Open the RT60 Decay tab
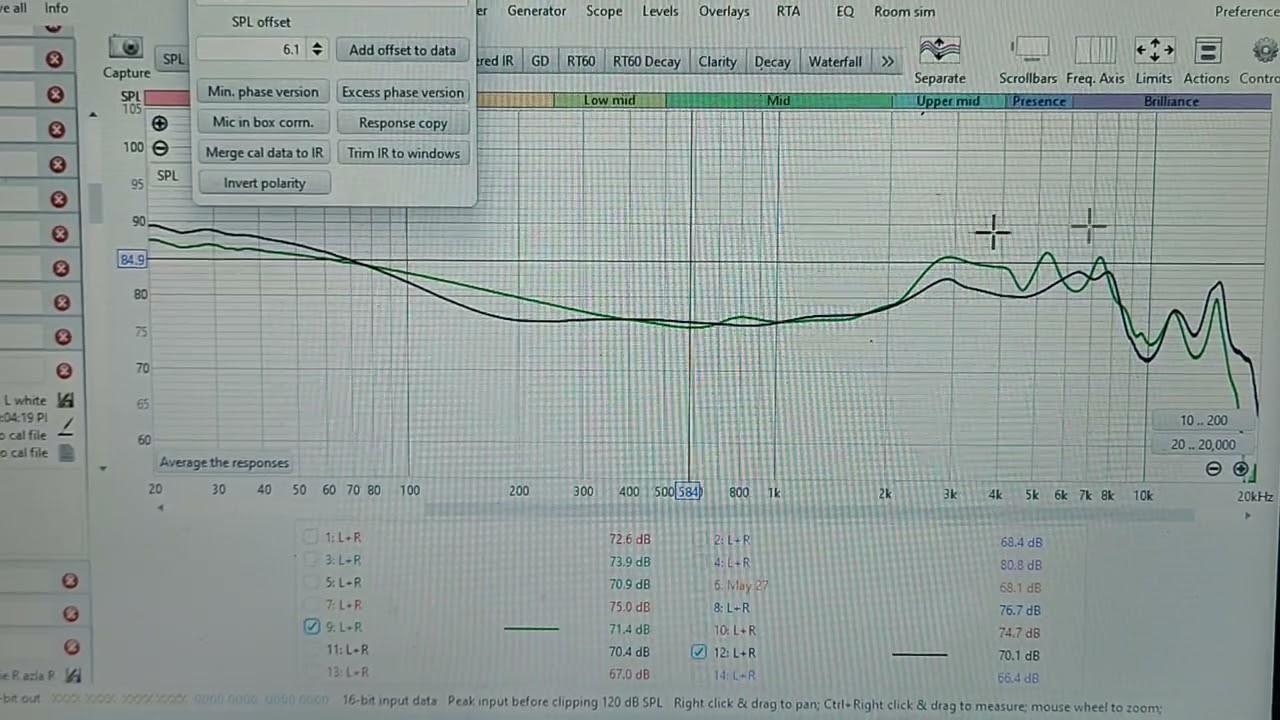1280x720 pixels. pos(646,61)
